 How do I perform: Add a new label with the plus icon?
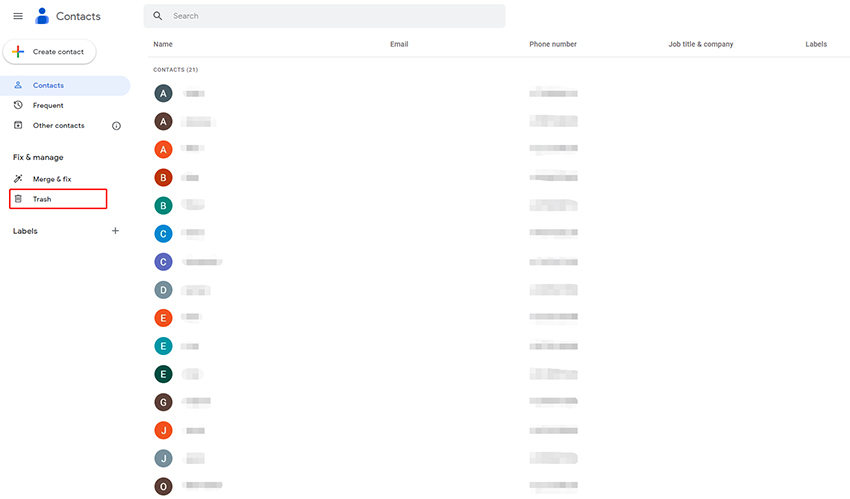click(x=115, y=231)
